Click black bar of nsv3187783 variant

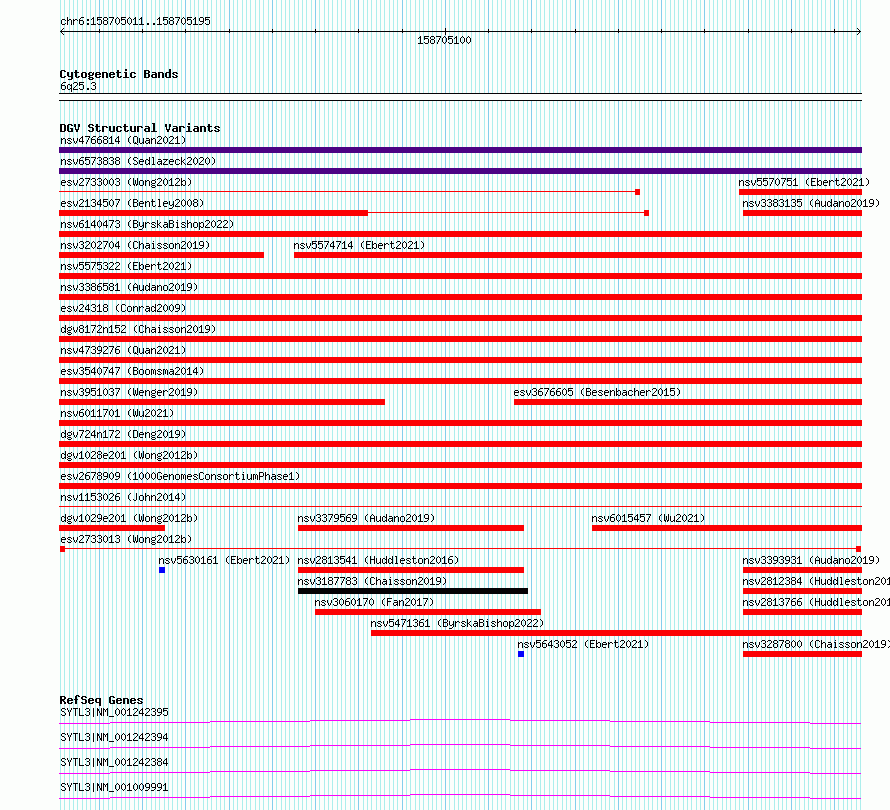[x=413, y=591]
